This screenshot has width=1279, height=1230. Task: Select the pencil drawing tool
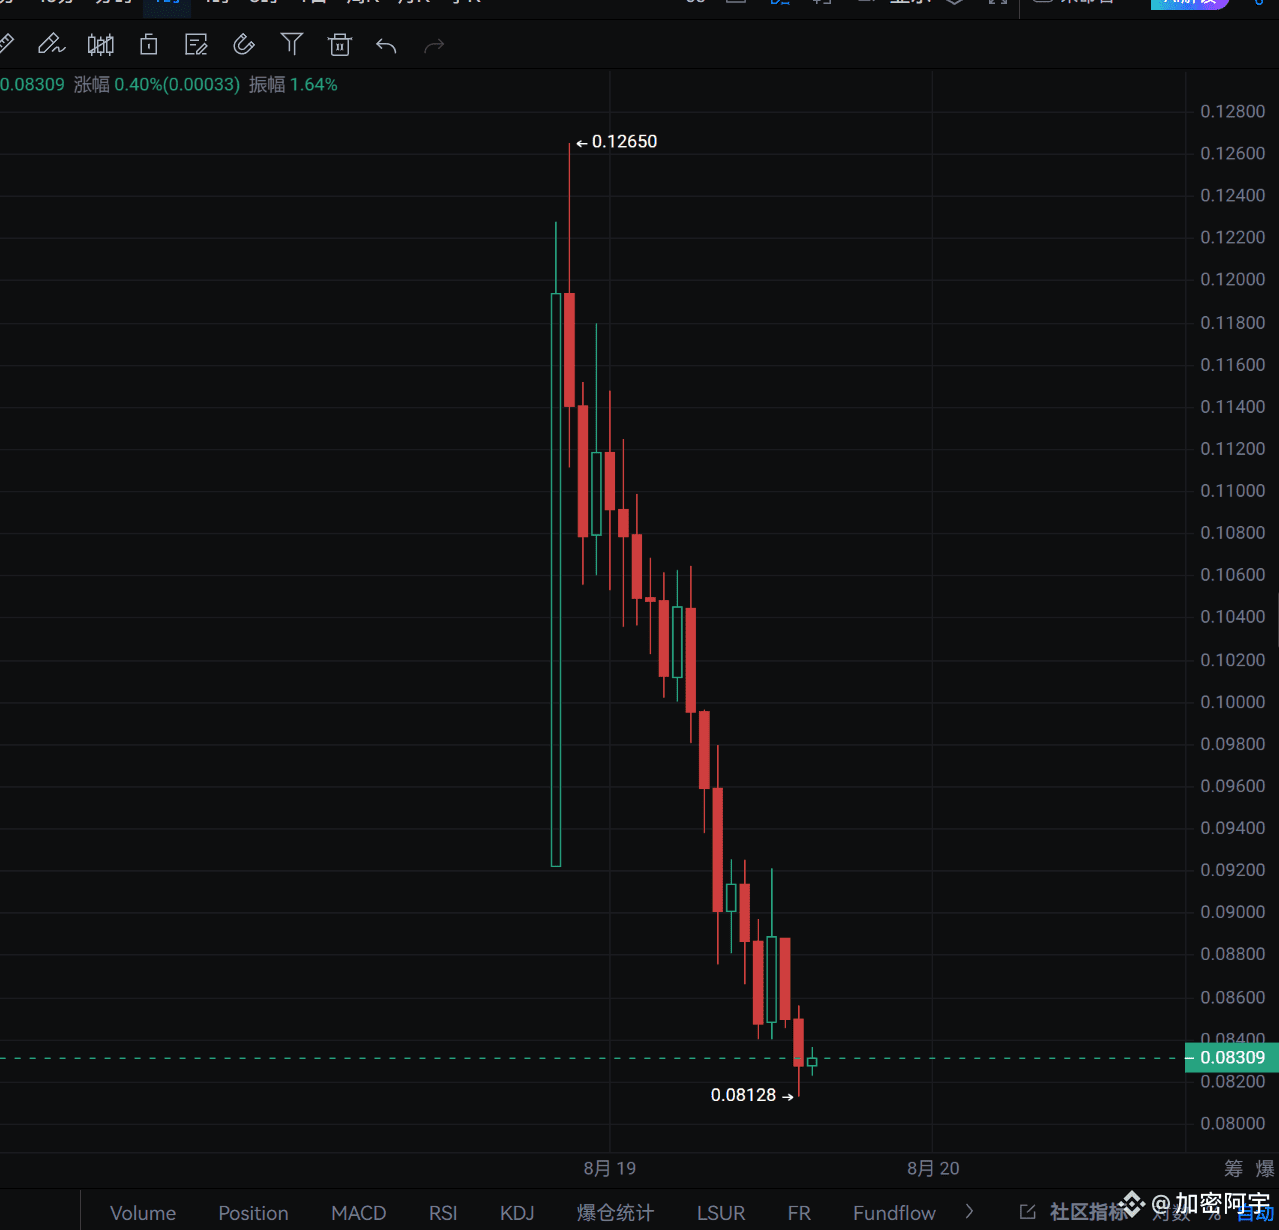coord(51,44)
